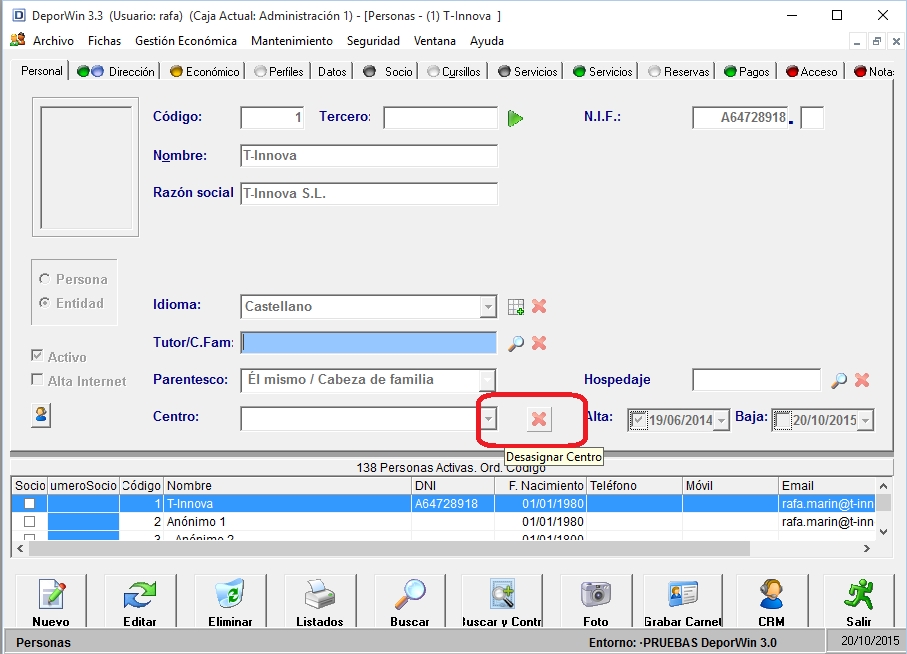Check the Socio box for Anónimo 1 row
907x654 pixels.
point(30,522)
